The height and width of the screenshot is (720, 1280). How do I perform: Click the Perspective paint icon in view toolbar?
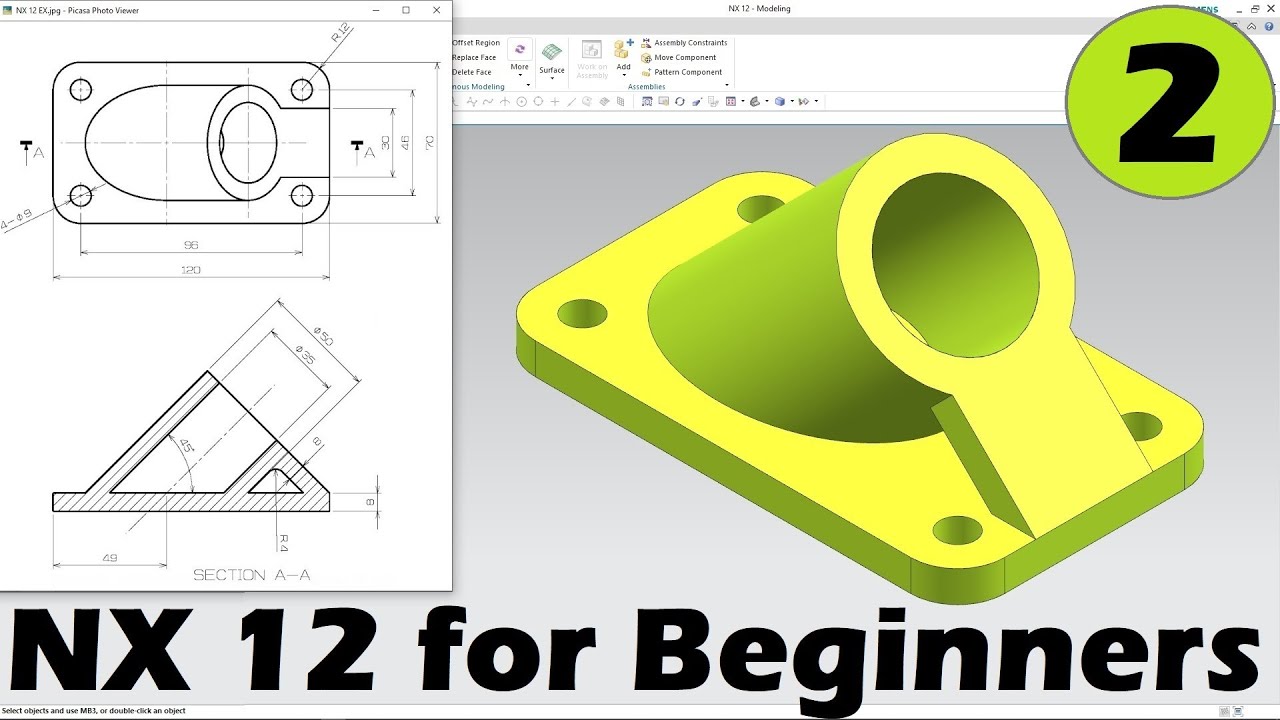(697, 102)
